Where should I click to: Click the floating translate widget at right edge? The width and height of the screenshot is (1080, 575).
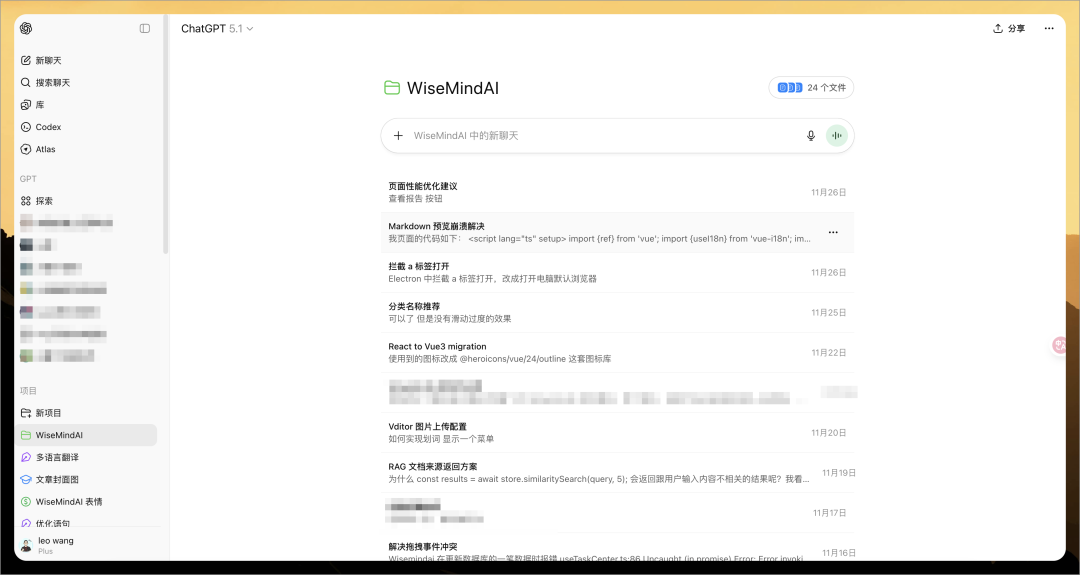tap(1059, 344)
